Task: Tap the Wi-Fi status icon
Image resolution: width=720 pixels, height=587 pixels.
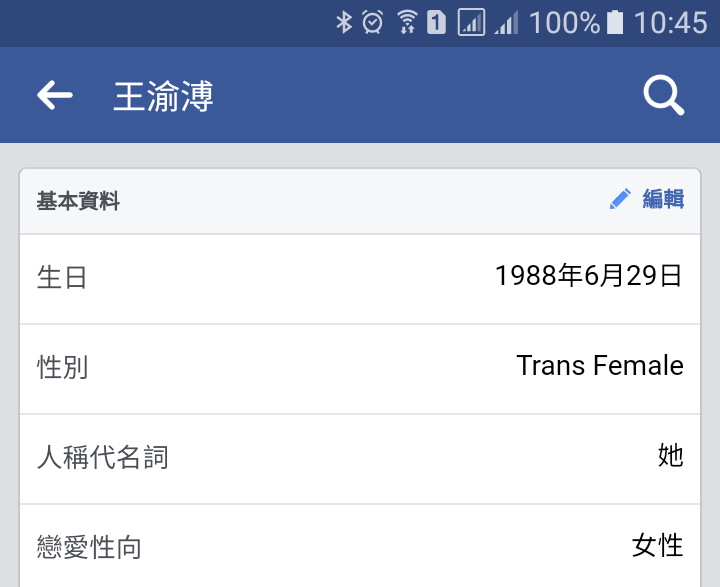Action: point(406,22)
